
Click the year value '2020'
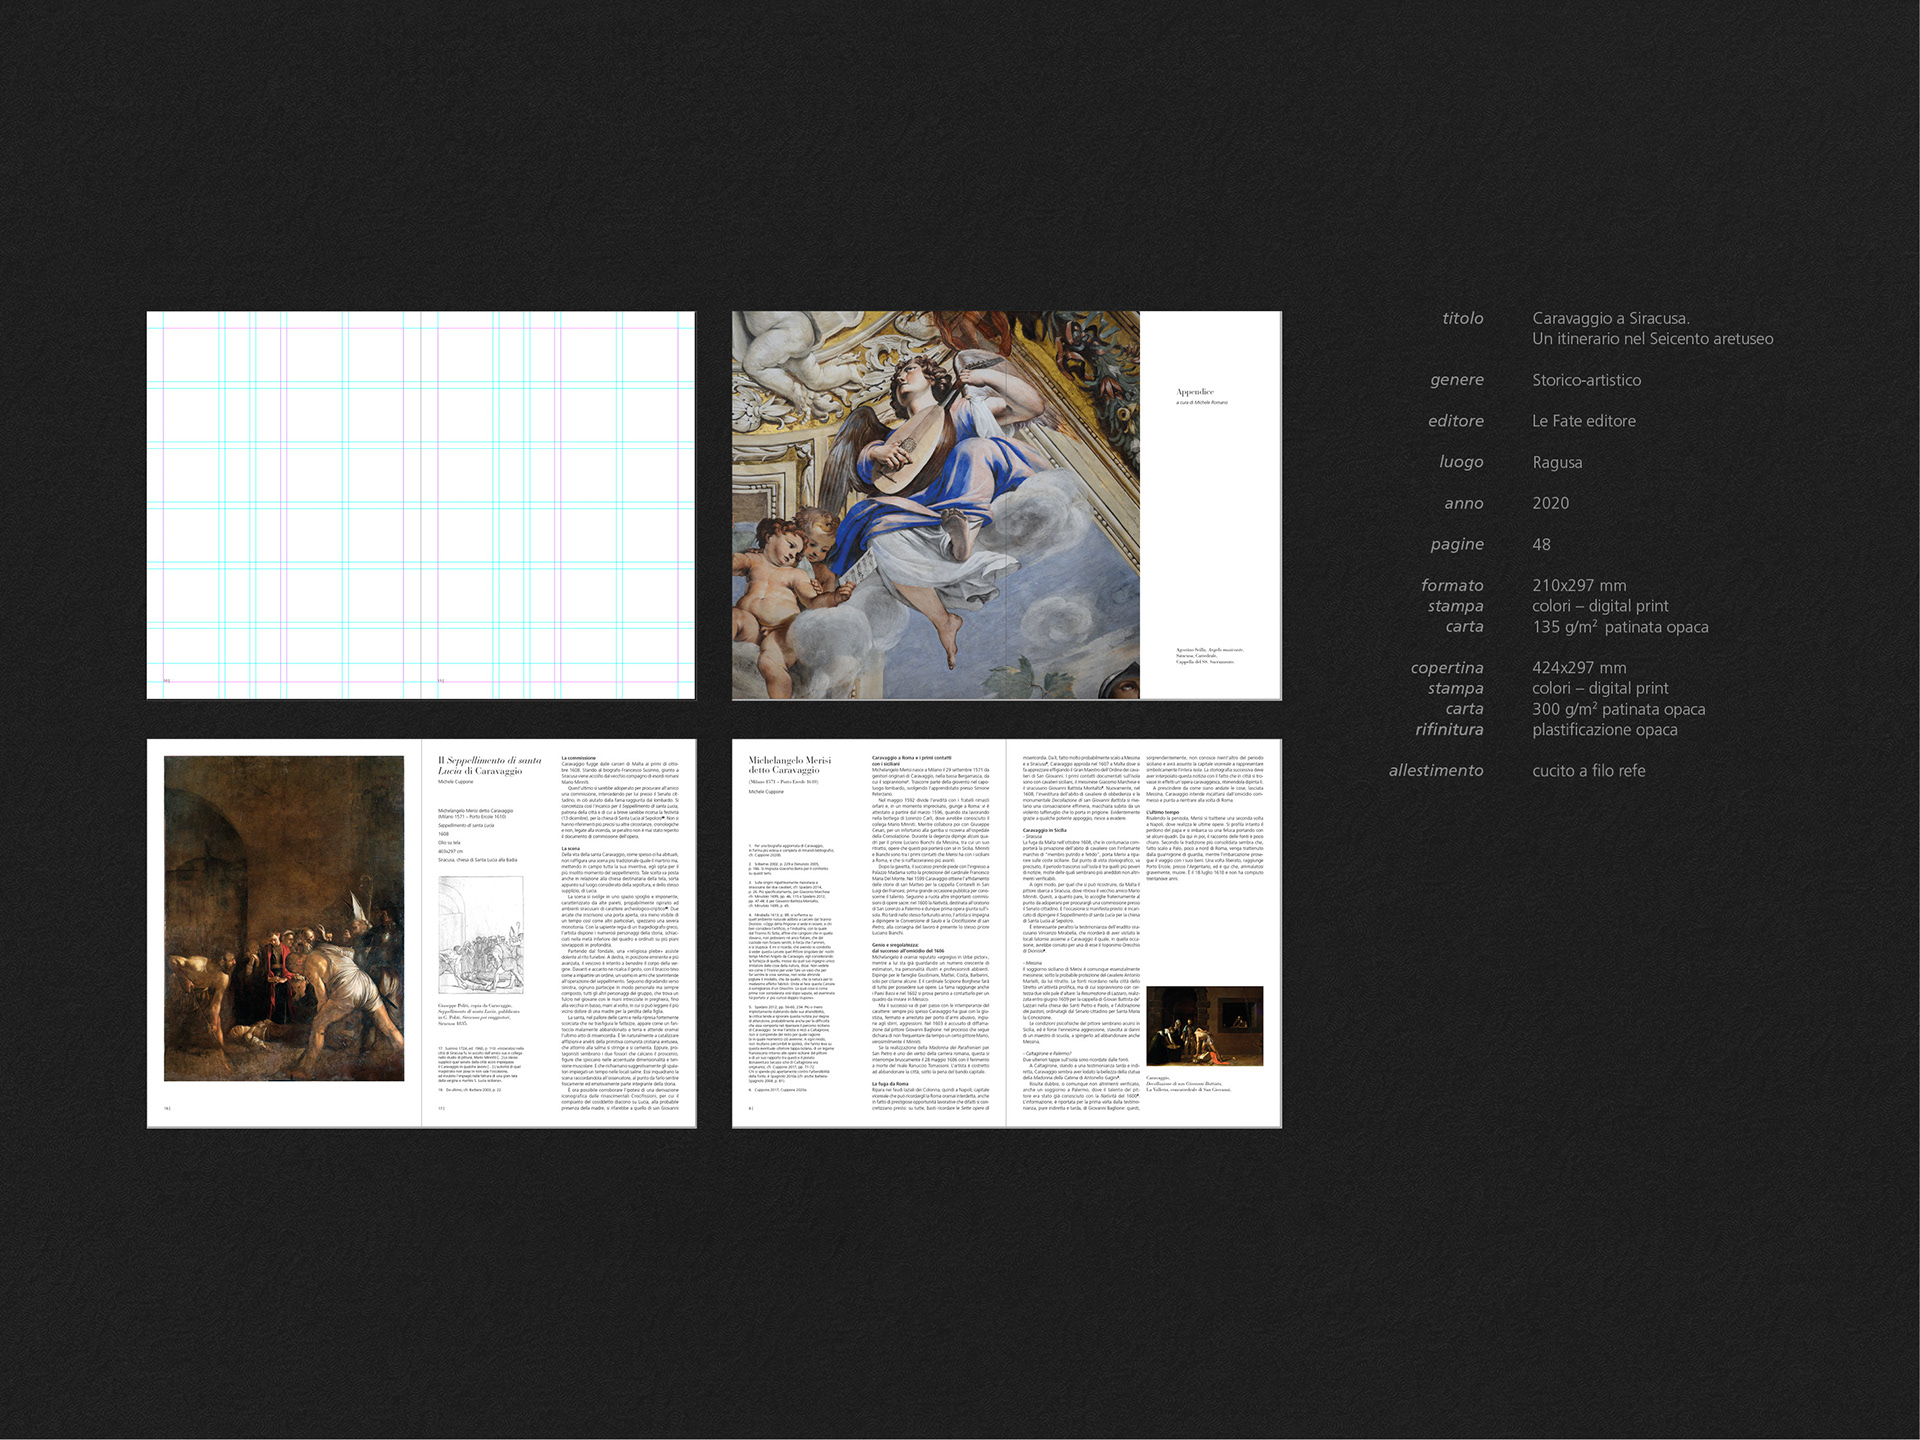tap(1550, 503)
